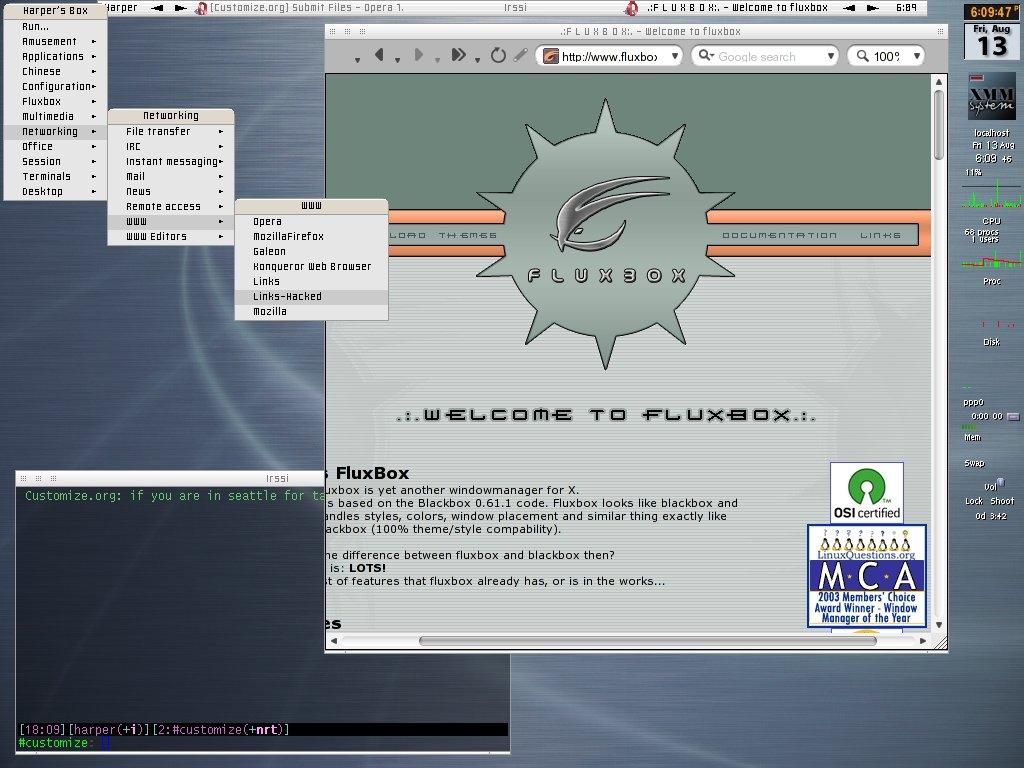
Task: Open the Back button history dropdown arrow
Action: [397, 60]
